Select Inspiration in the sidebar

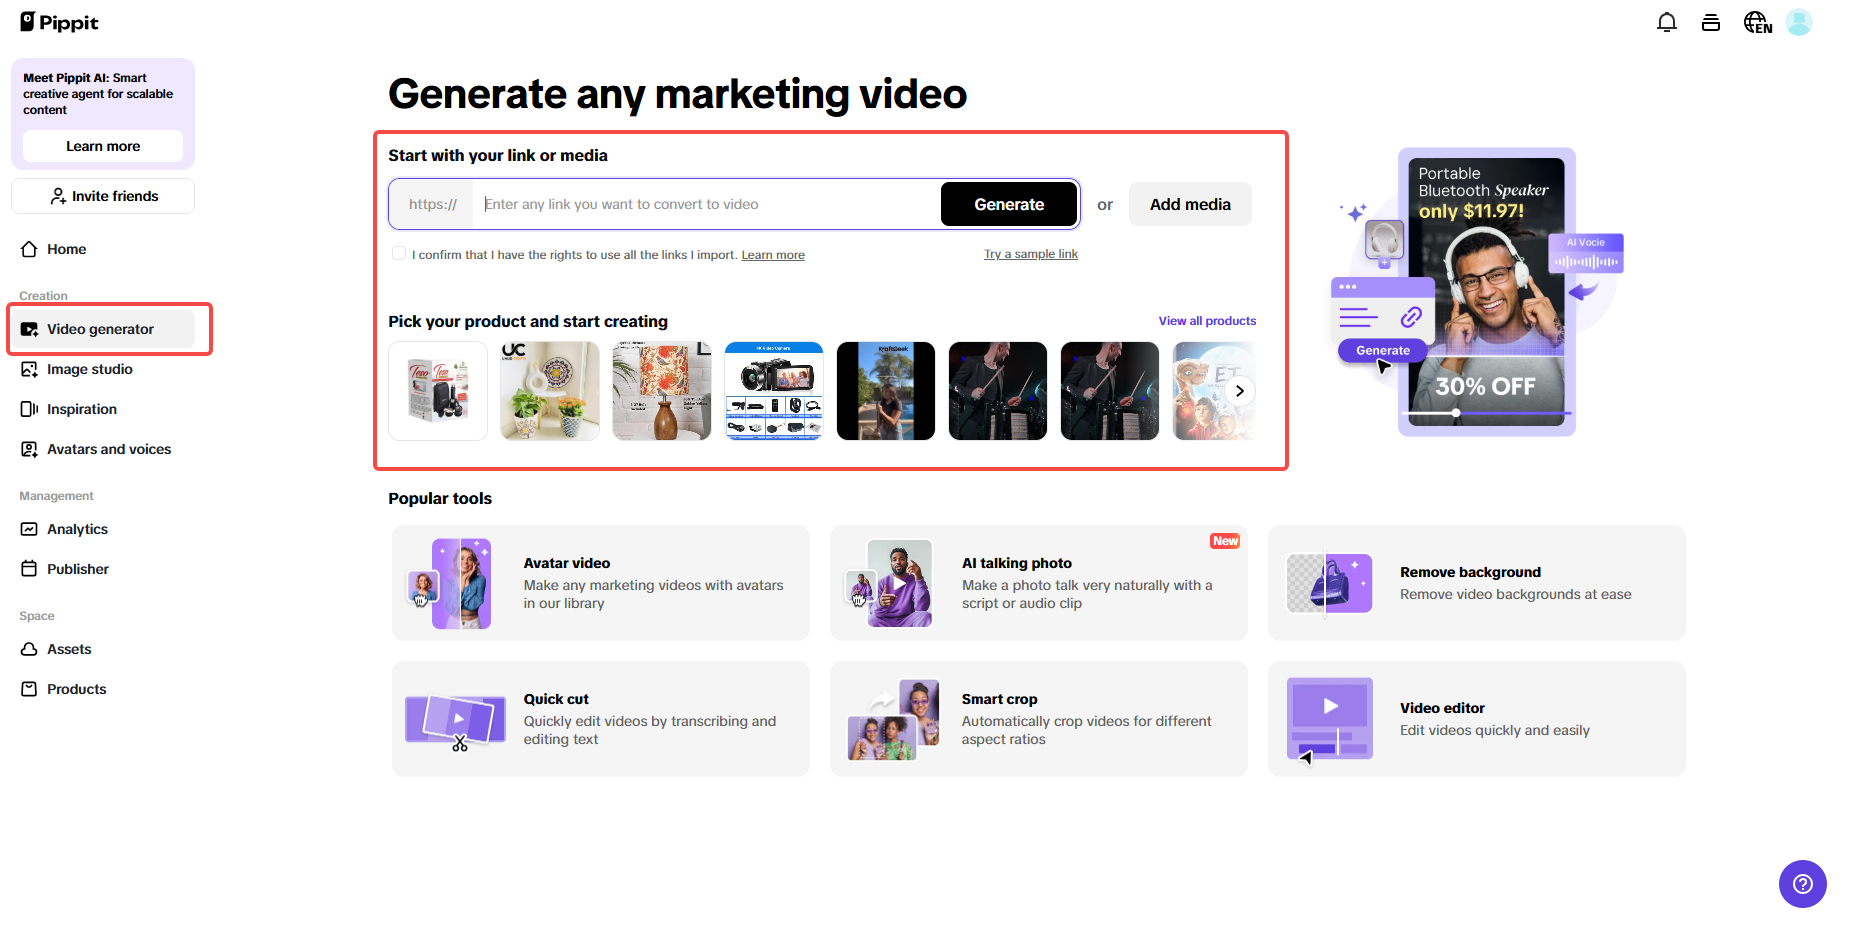point(81,409)
